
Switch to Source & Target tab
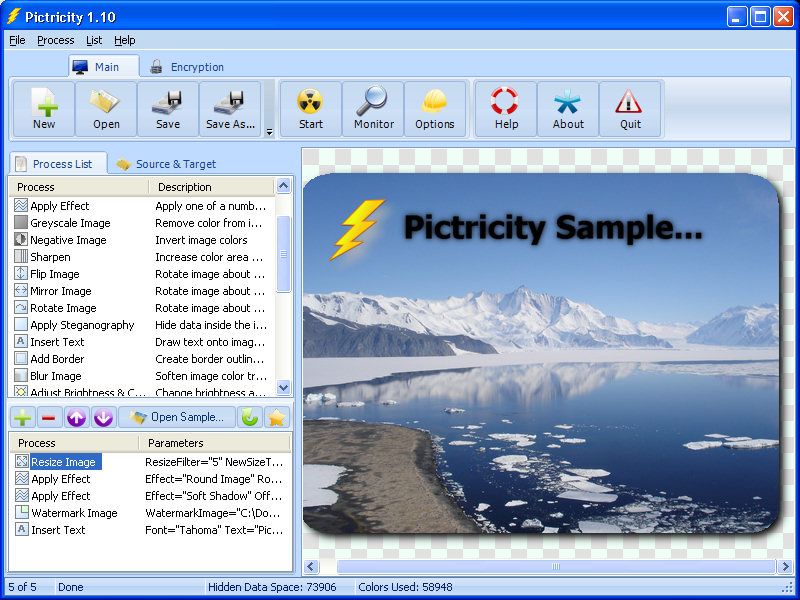tap(166, 164)
